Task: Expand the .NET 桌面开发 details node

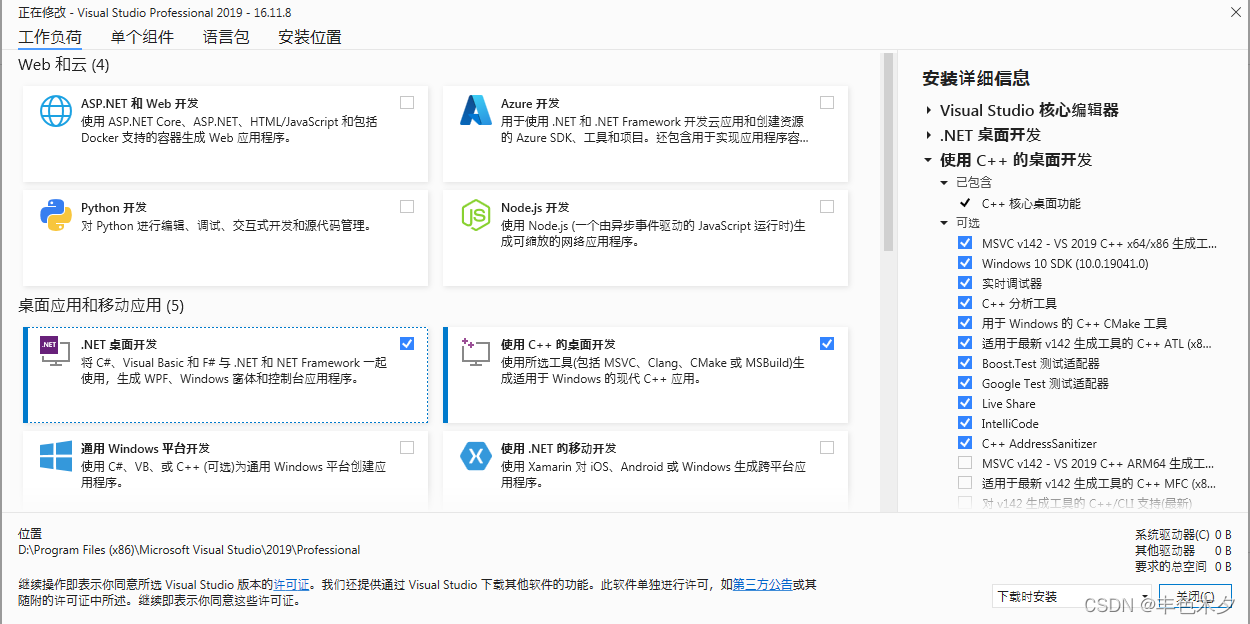Action: point(929,134)
